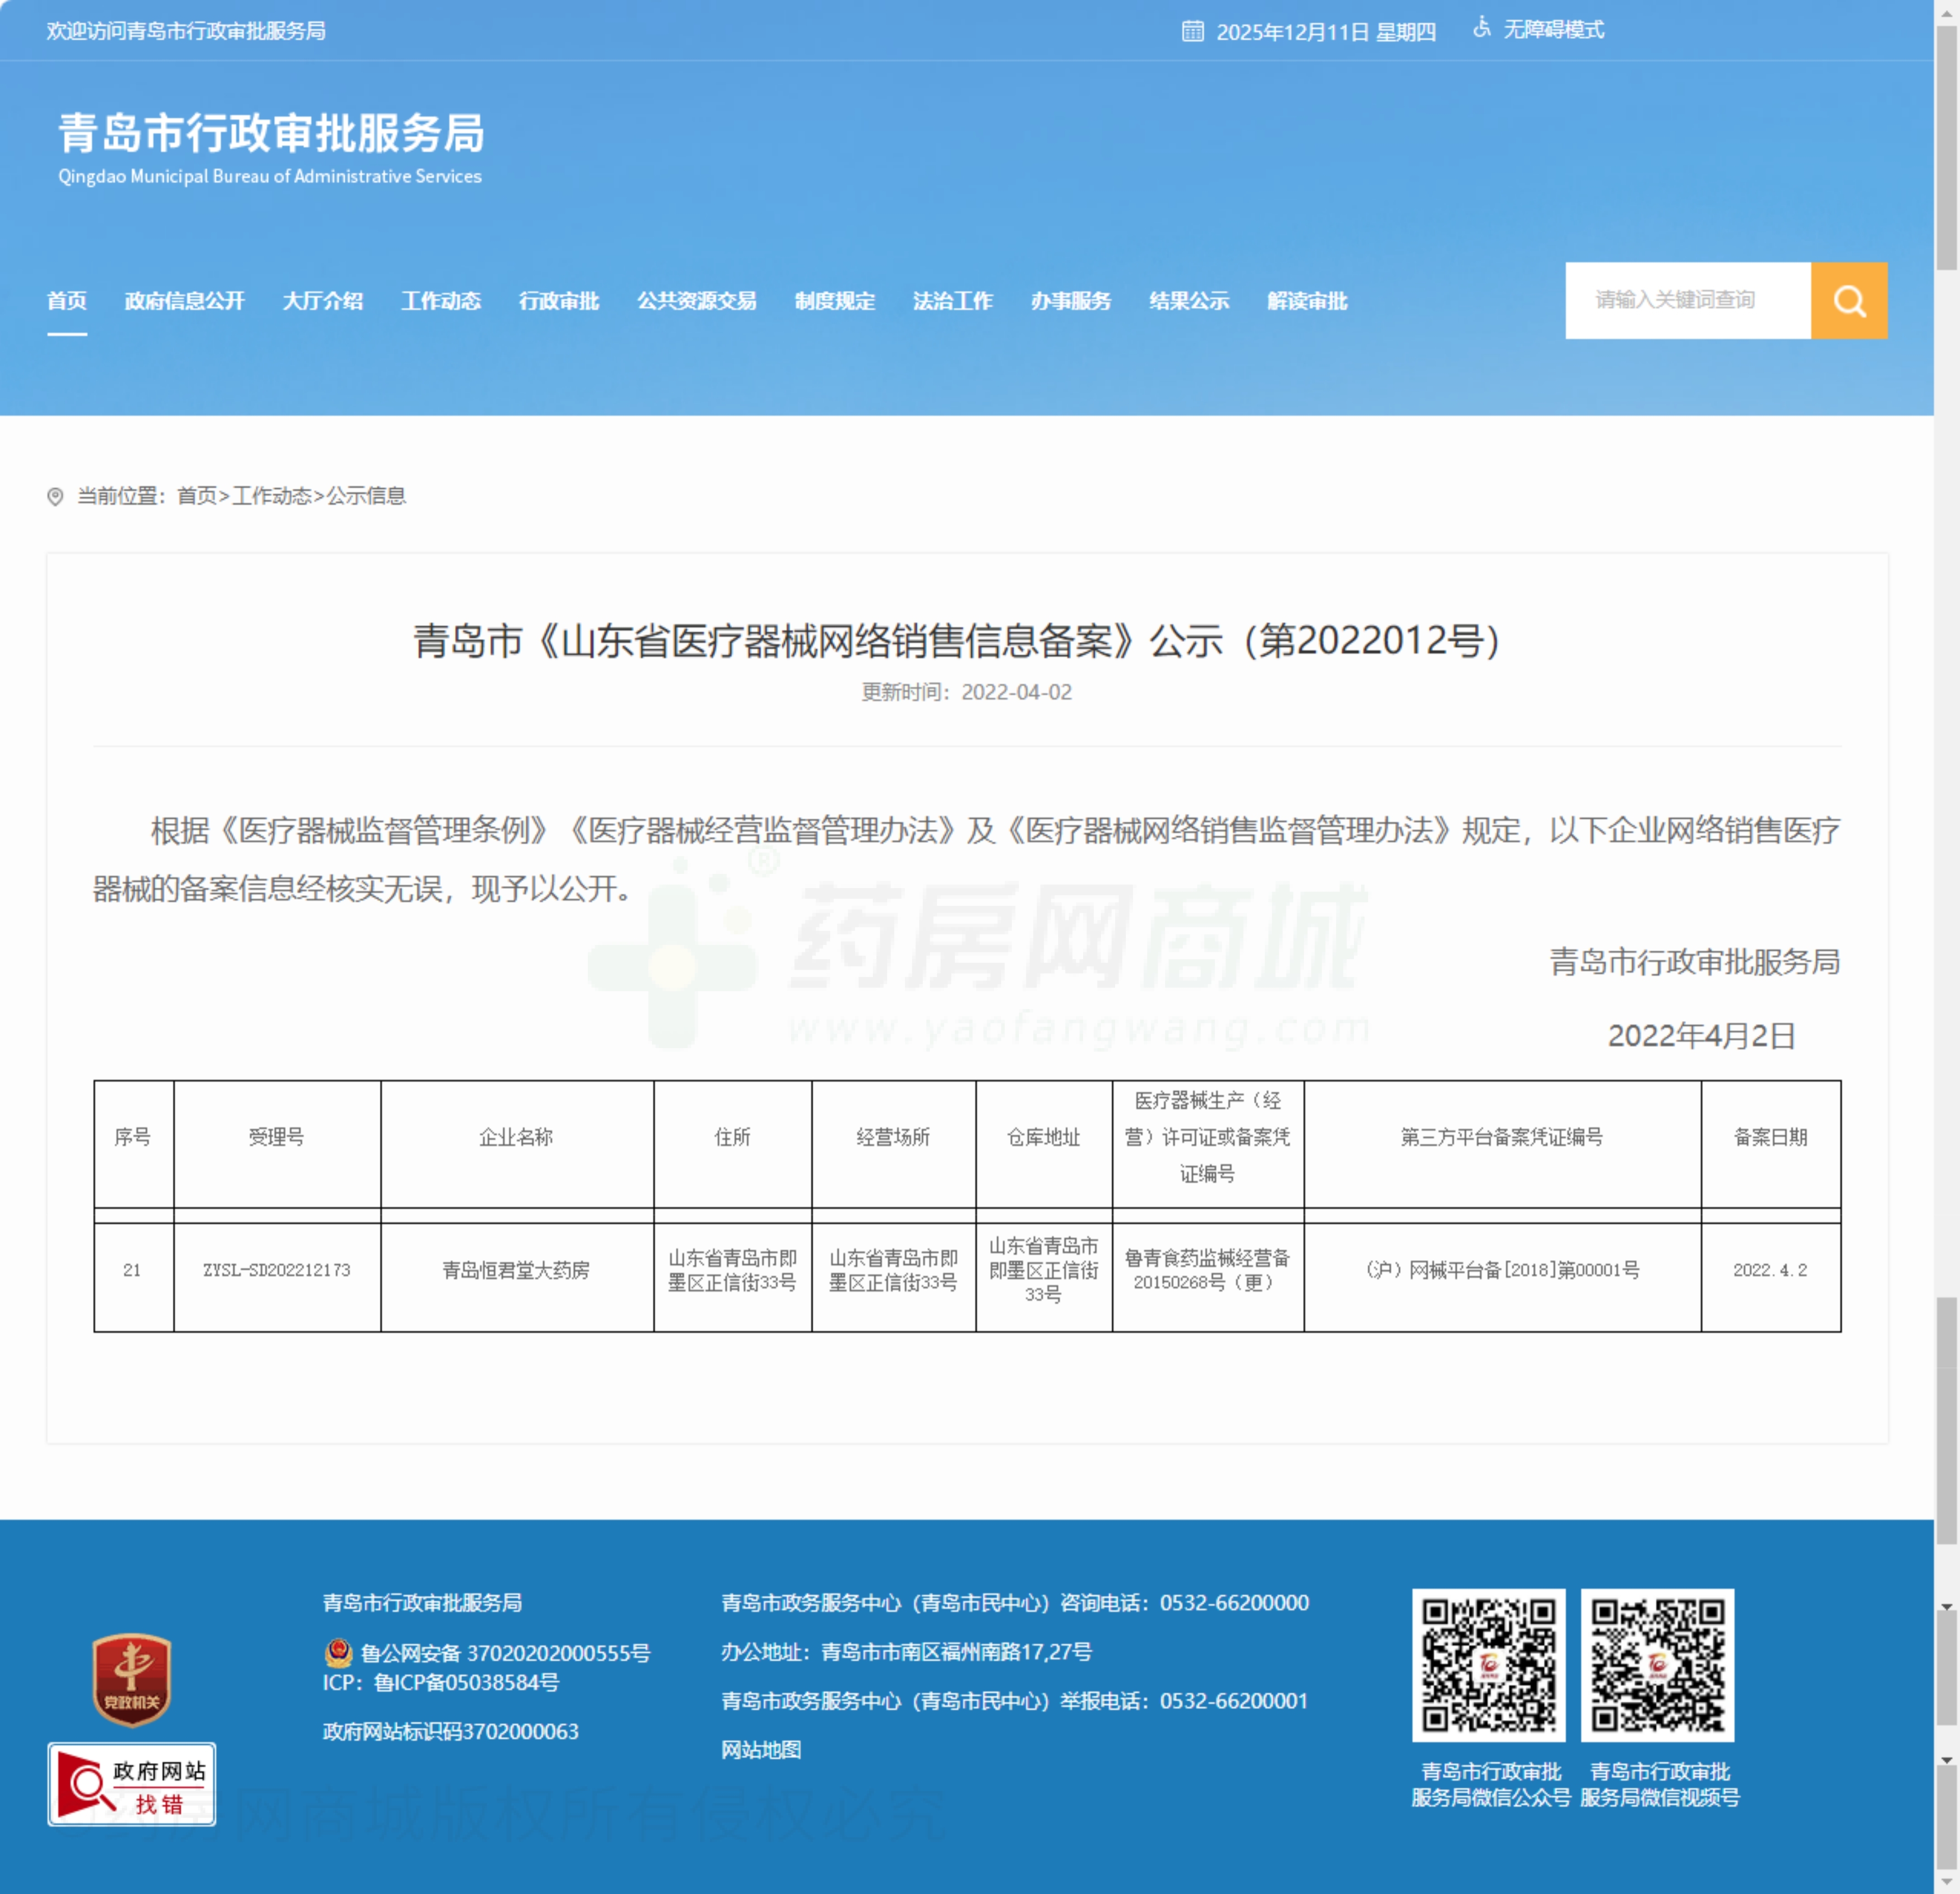
Task: Click the 青岛市行政审批服务局微信公众号 QR code
Action: coord(1488,1665)
